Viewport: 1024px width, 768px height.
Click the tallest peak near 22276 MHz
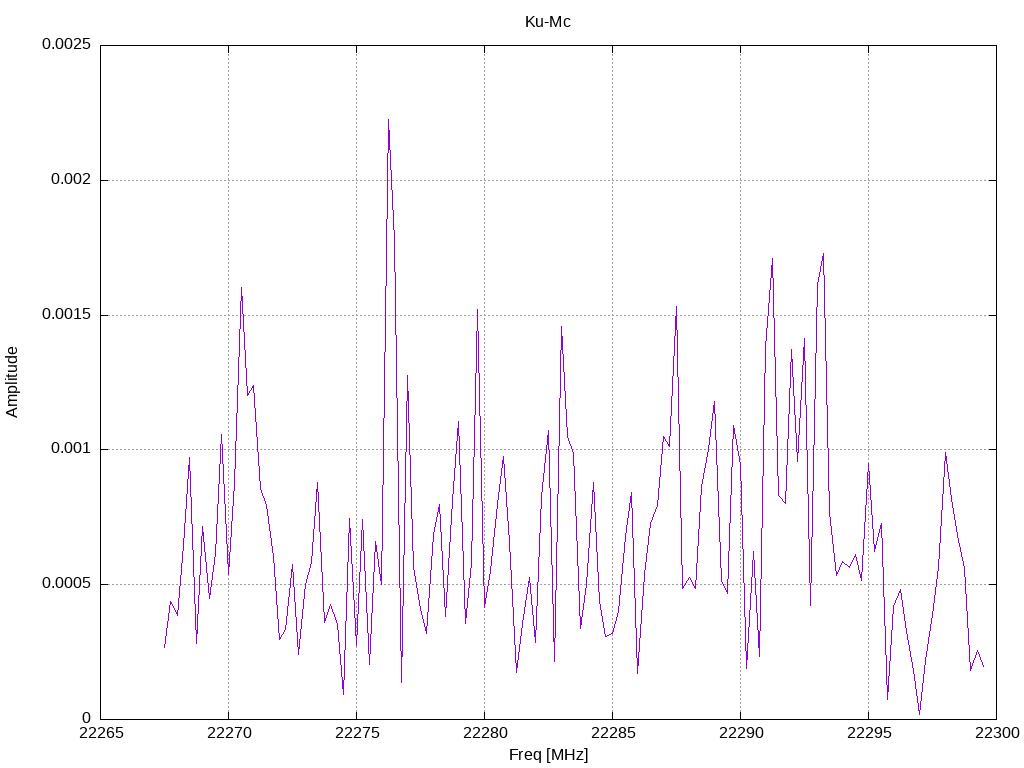[x=388, y=121]
